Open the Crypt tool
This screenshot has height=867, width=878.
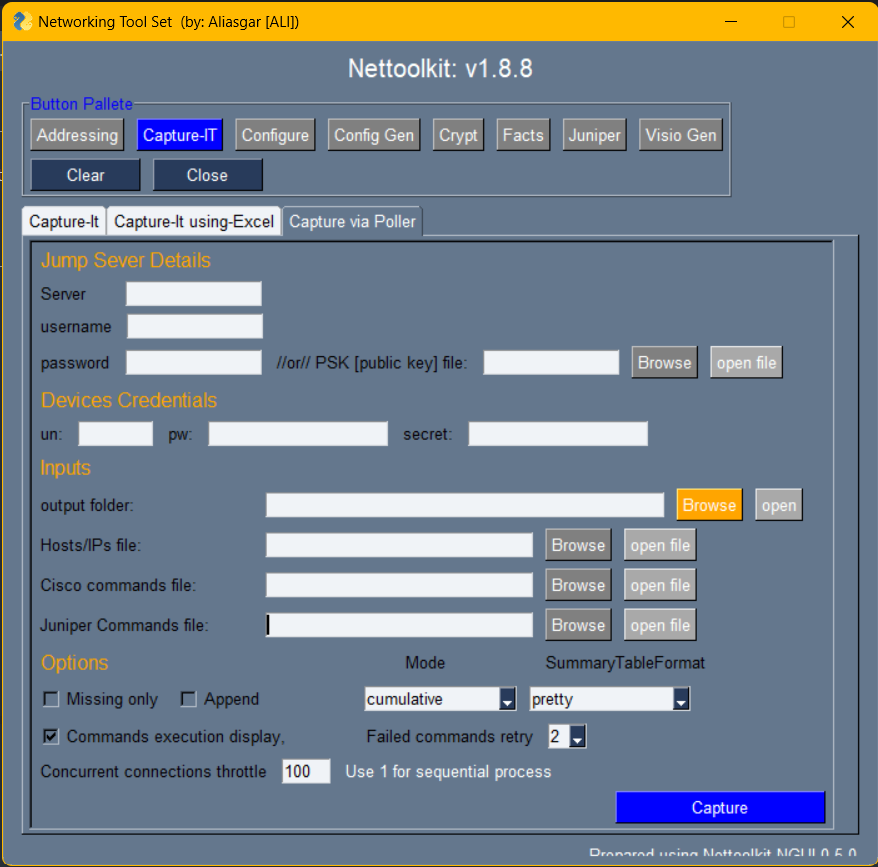[x=458, y=135]
